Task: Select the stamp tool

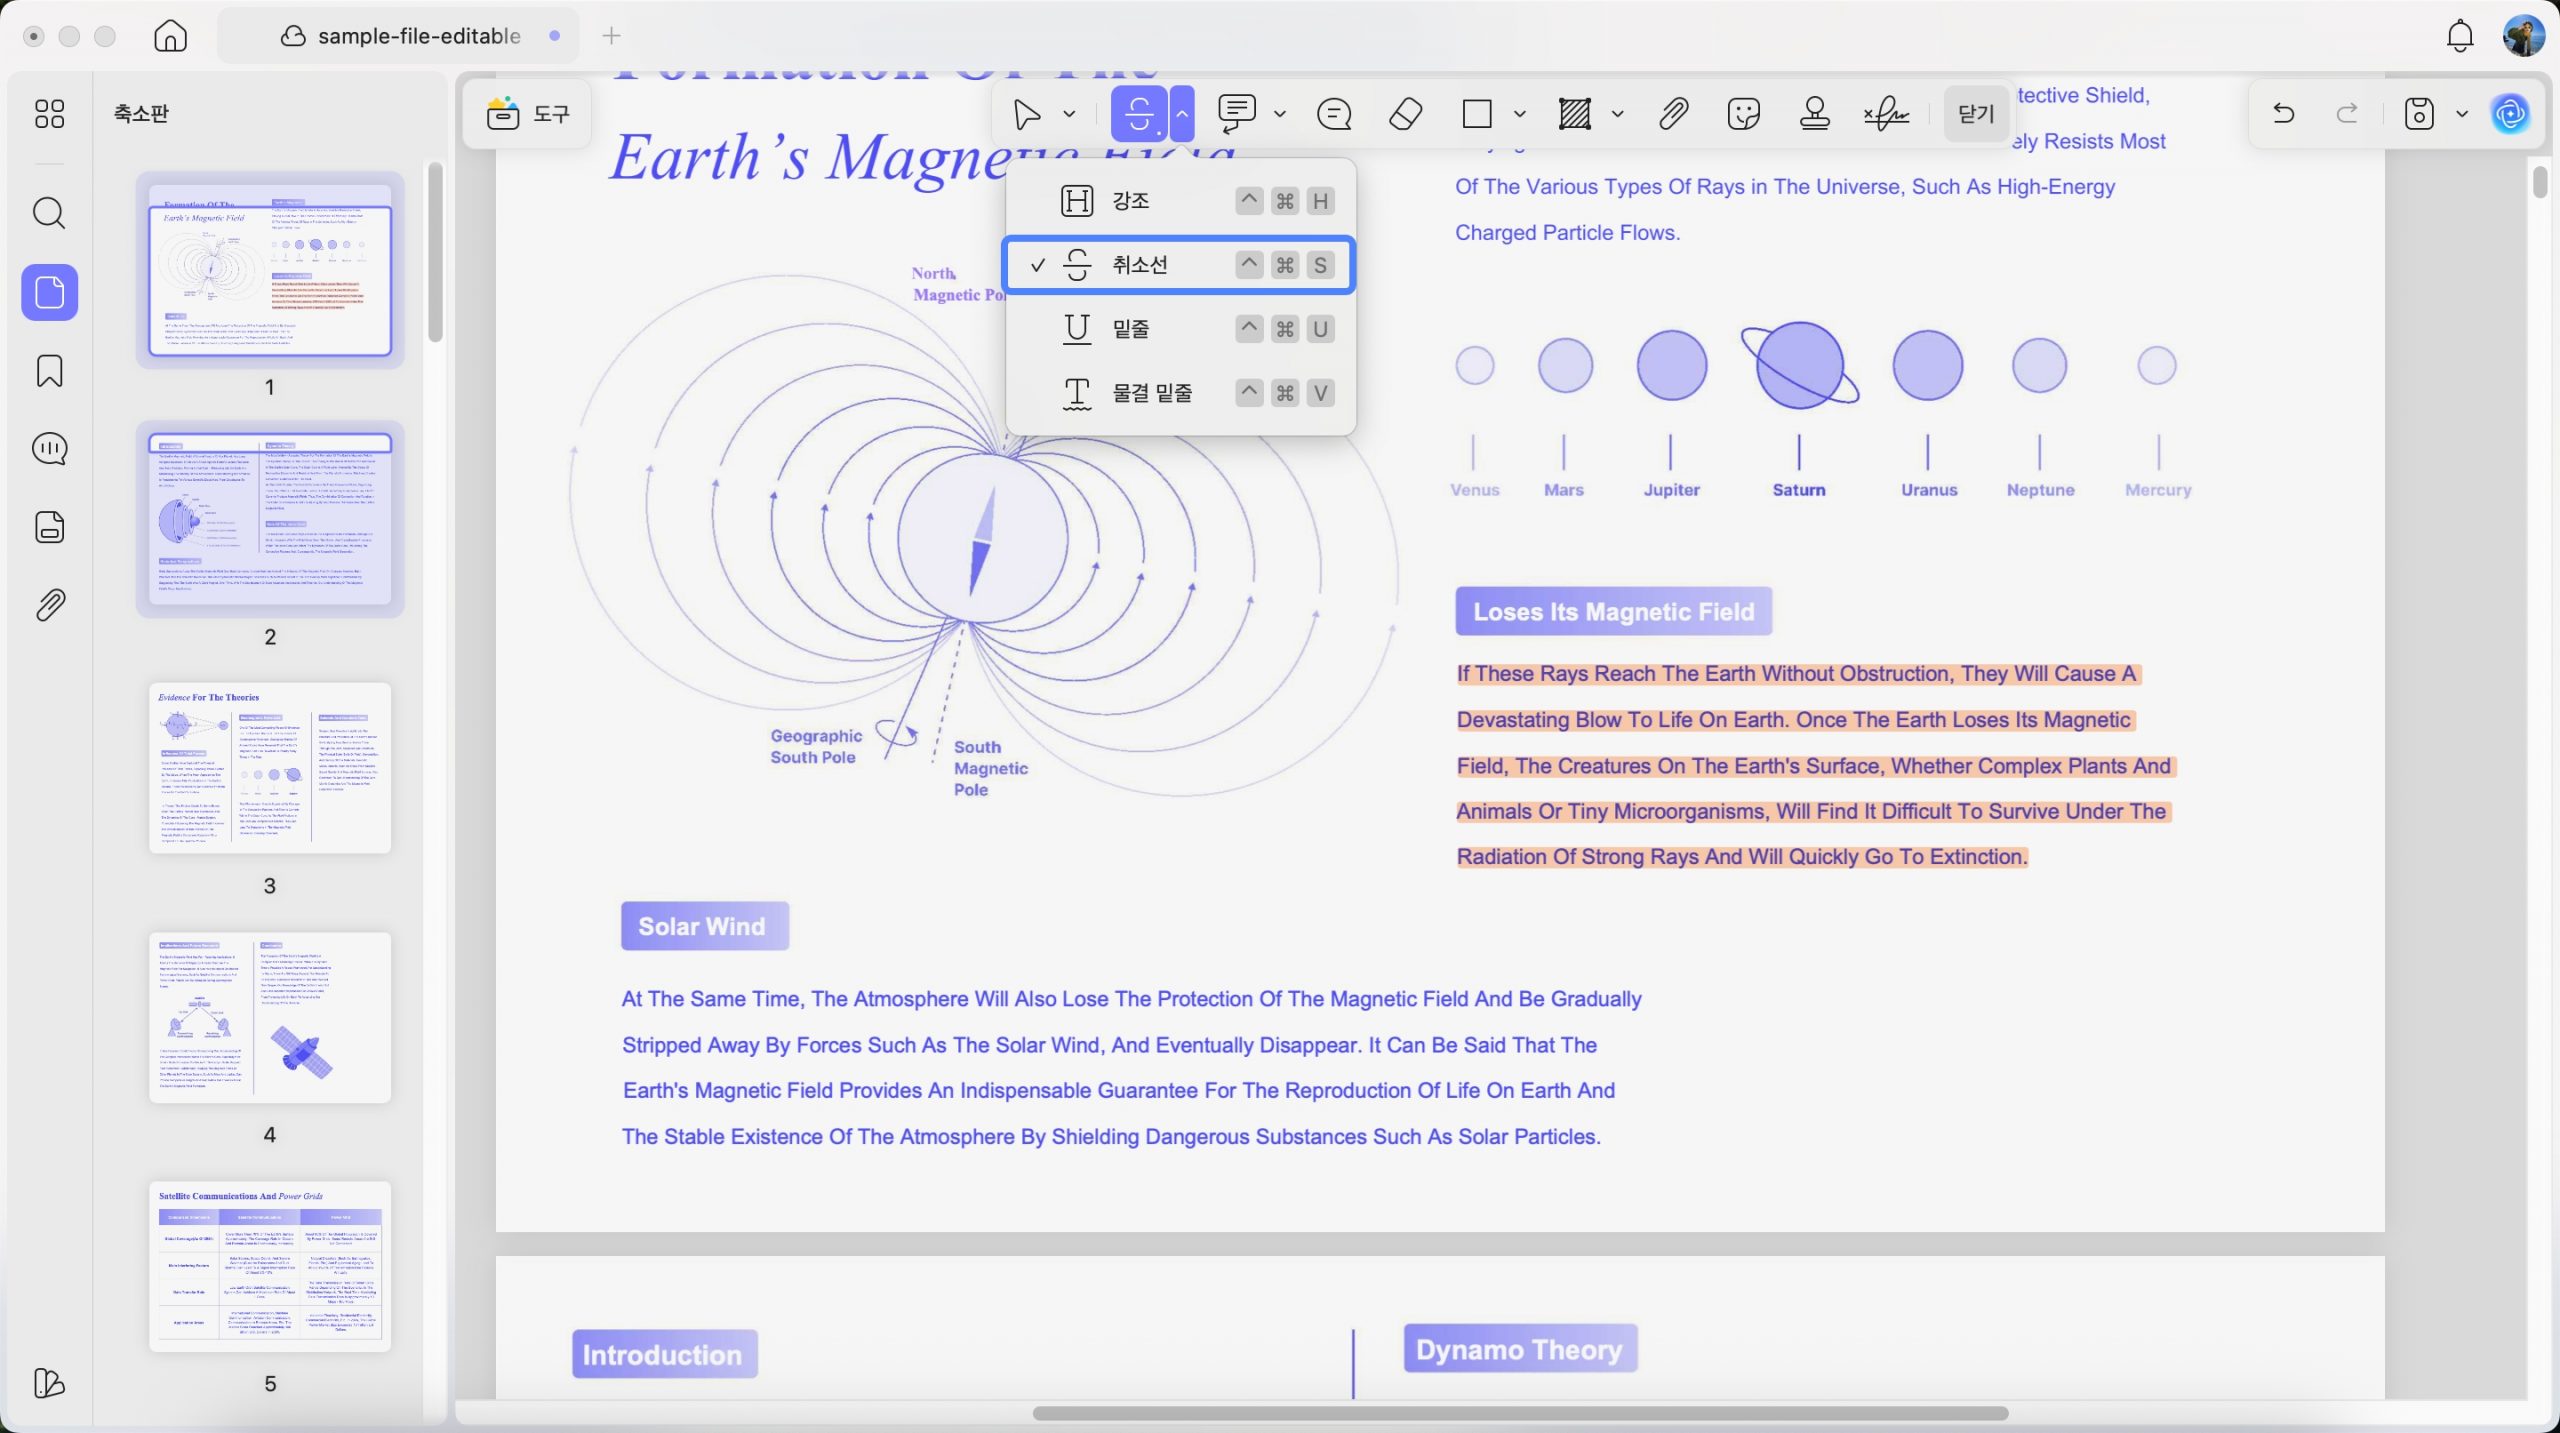Action: [x=1815, y=114]
